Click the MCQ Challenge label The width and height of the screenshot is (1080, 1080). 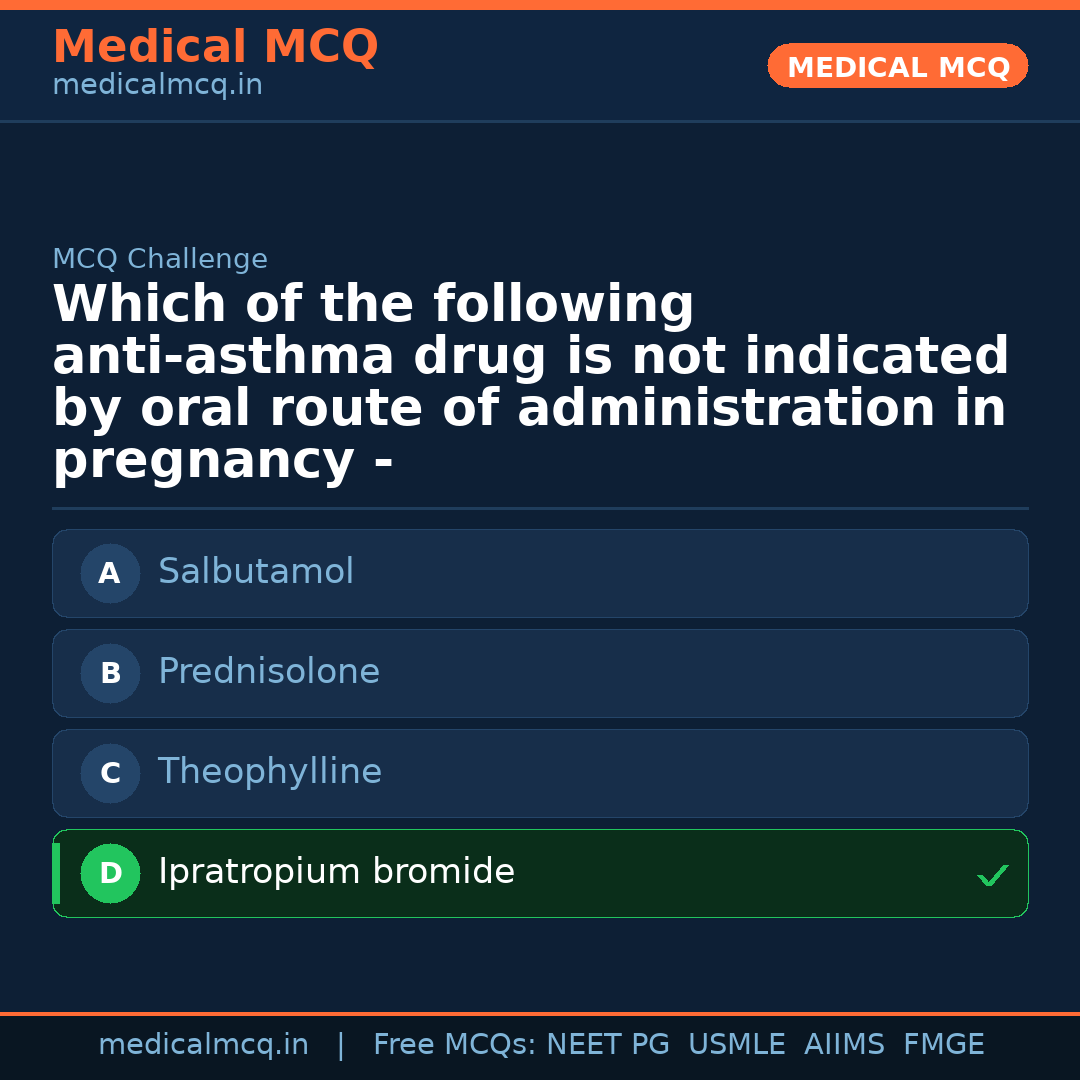pyautogui.click(x=160, y=259)
